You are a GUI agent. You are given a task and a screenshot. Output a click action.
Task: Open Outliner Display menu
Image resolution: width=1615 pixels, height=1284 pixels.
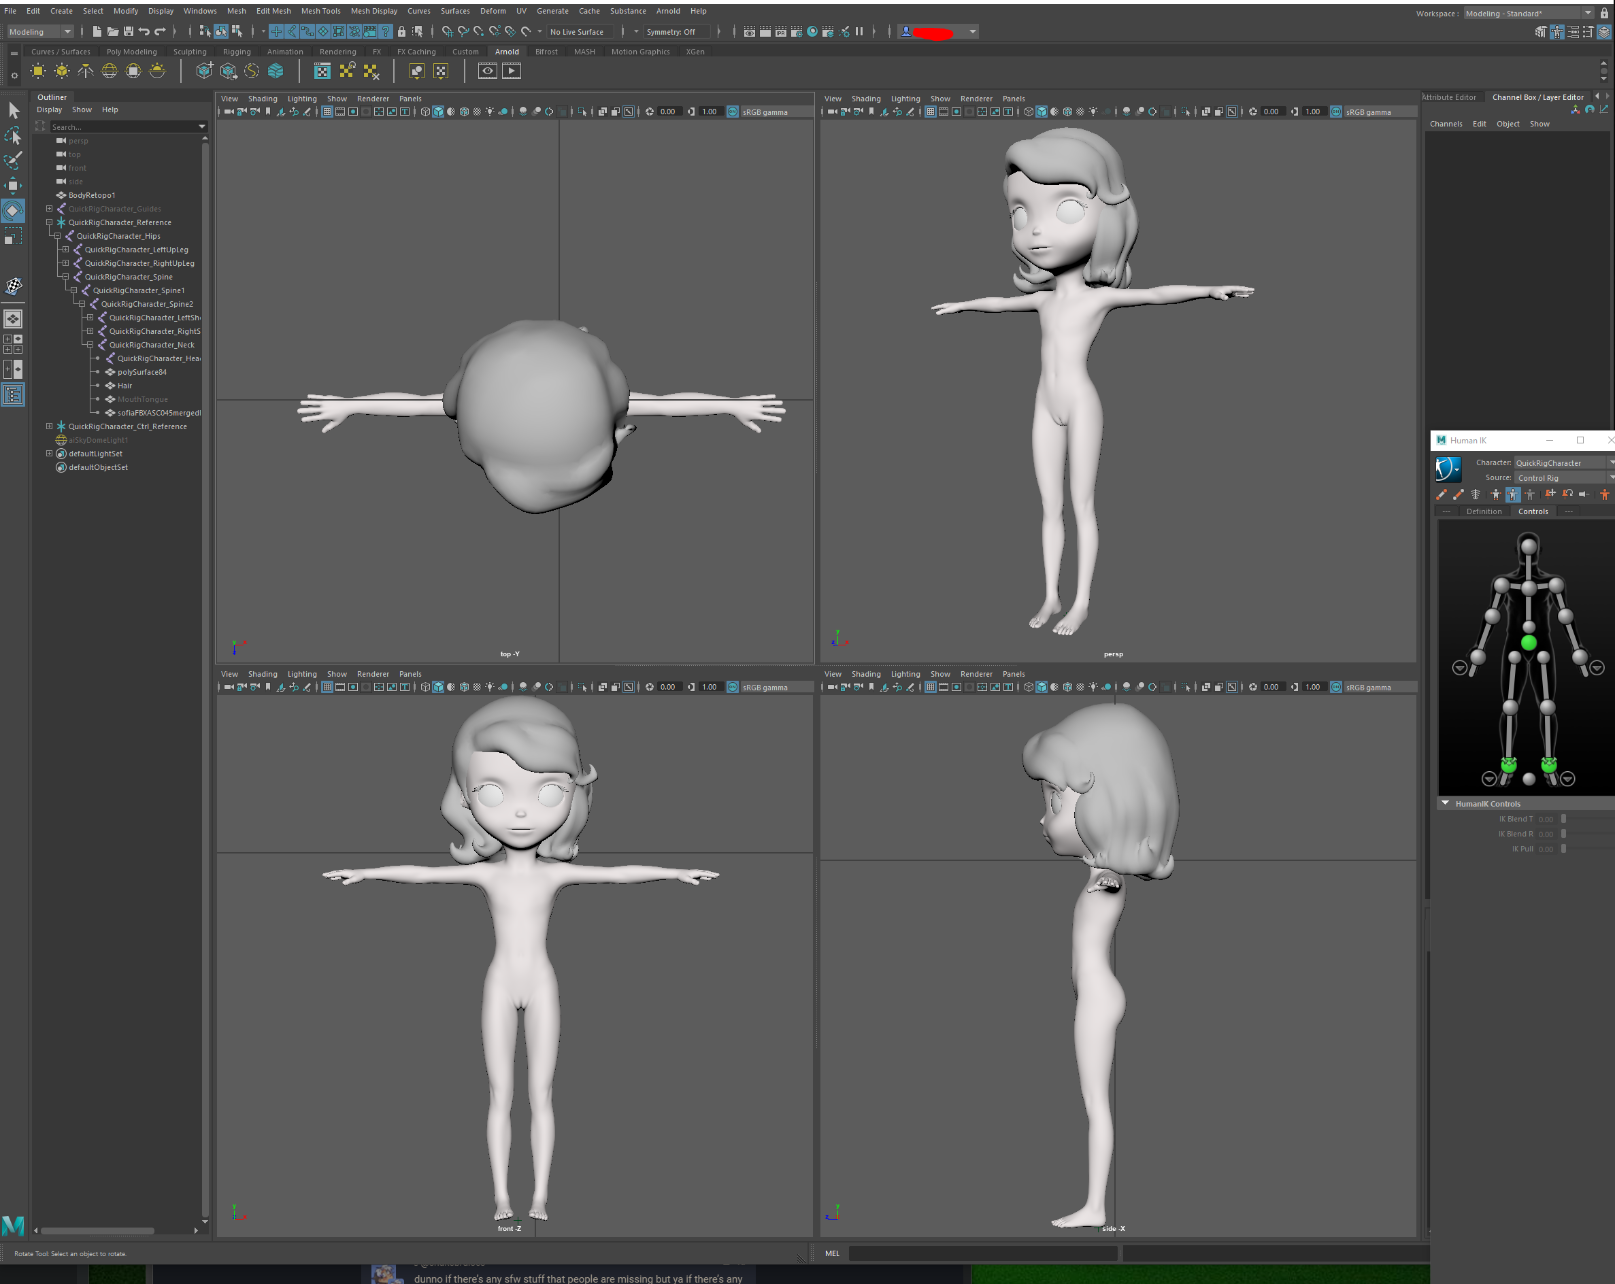click(x=49, y=110)
